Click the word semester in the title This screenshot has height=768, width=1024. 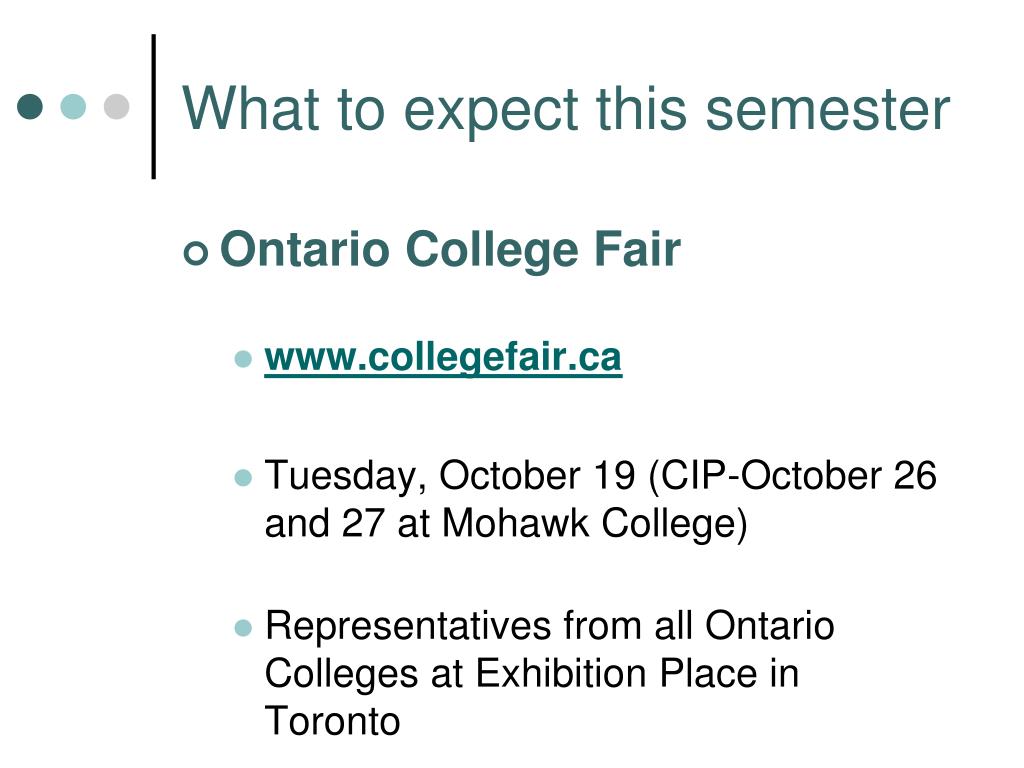pos(827,110)
